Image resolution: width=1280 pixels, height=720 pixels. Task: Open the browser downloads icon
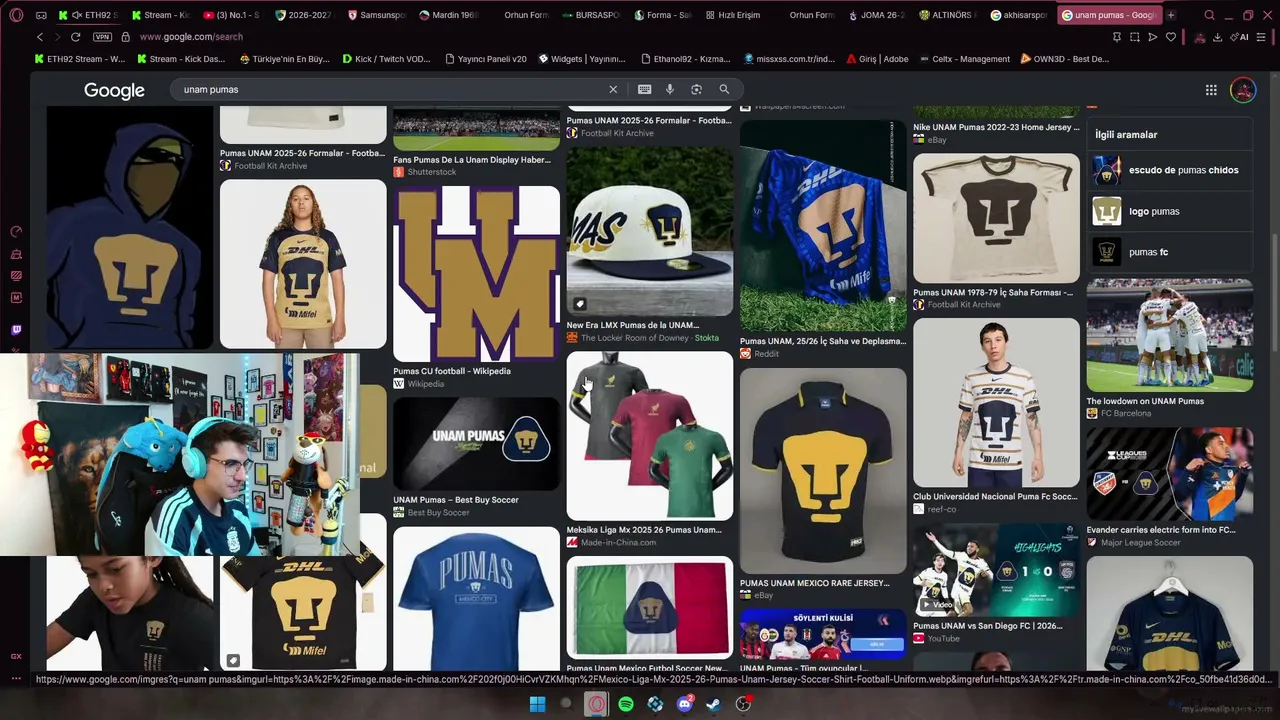[x=1217, y=37]
